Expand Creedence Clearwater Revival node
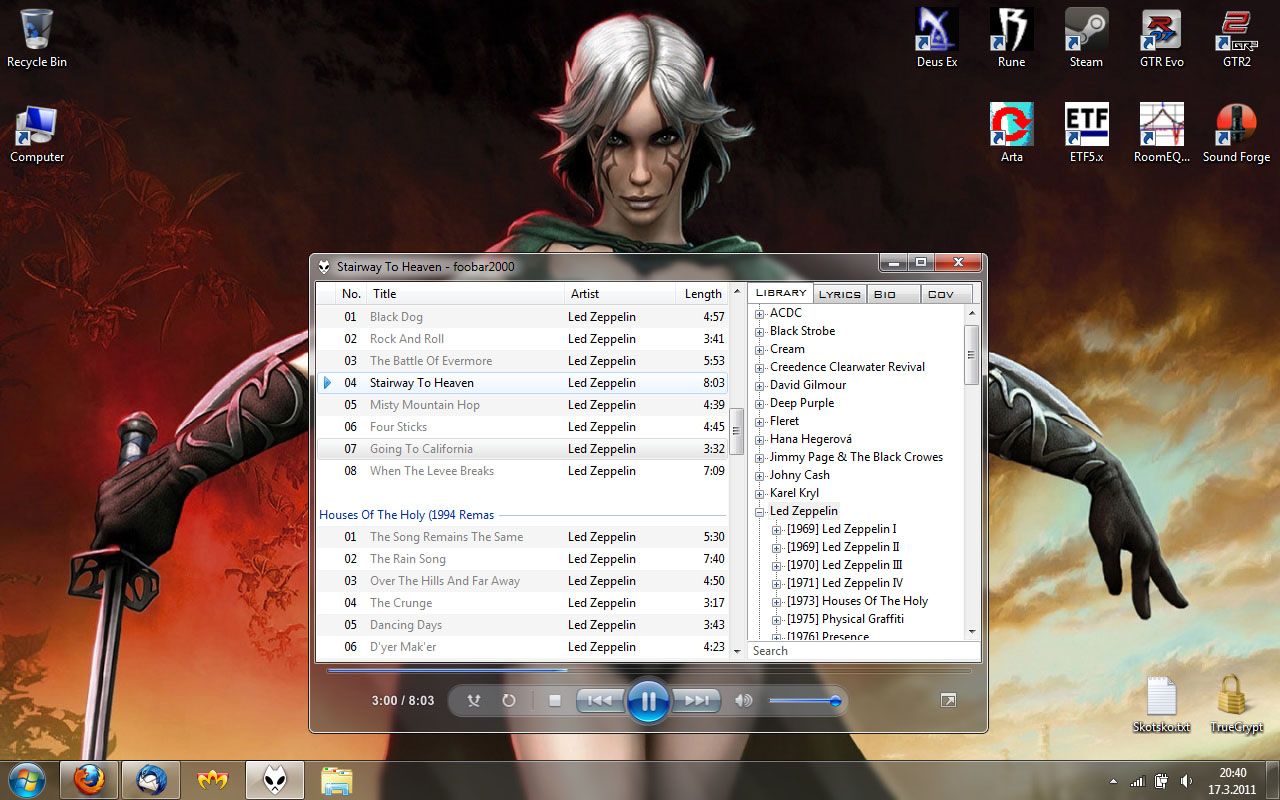The height and width of the screenshot is (800, 1280). [x=760, y=368]
